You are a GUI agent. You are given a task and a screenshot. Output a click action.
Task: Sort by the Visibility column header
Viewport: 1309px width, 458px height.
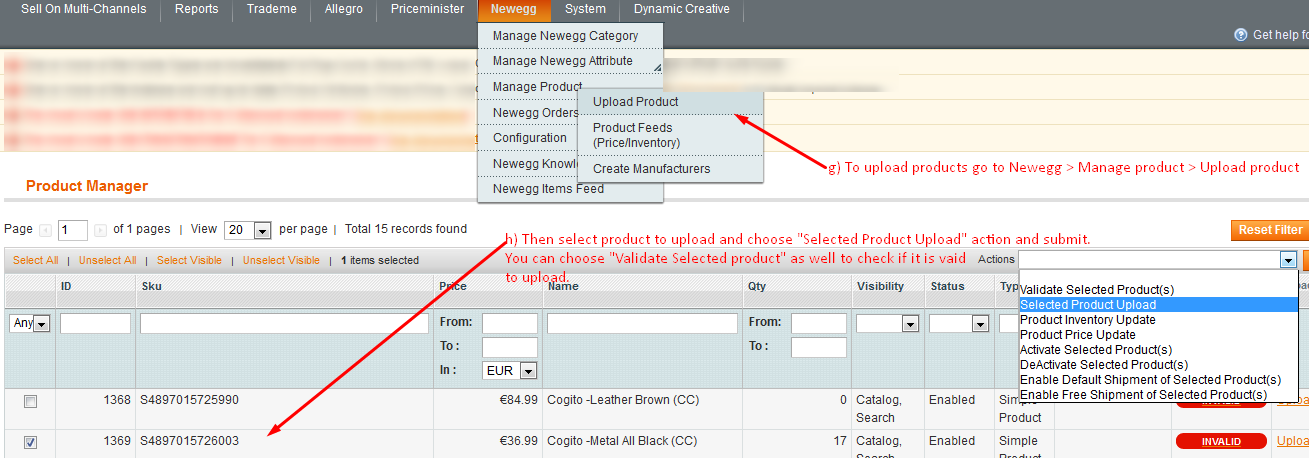pyautogui.click(x=880, y=287)
